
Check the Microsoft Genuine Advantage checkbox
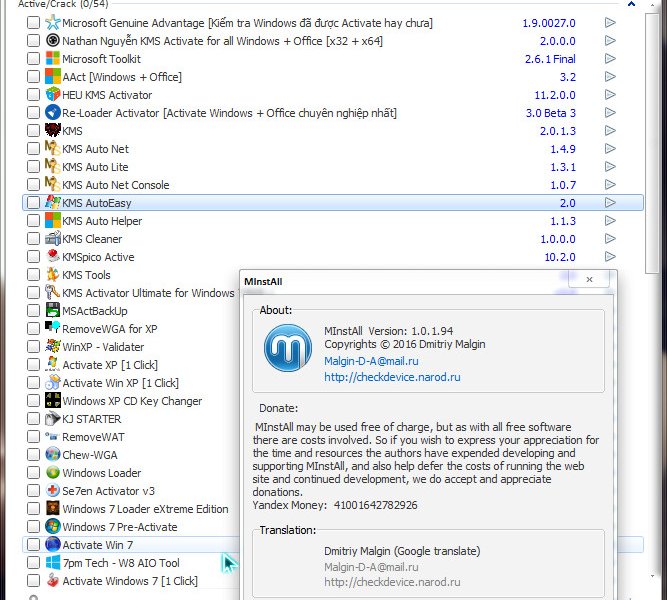click(x=33, y=23)
